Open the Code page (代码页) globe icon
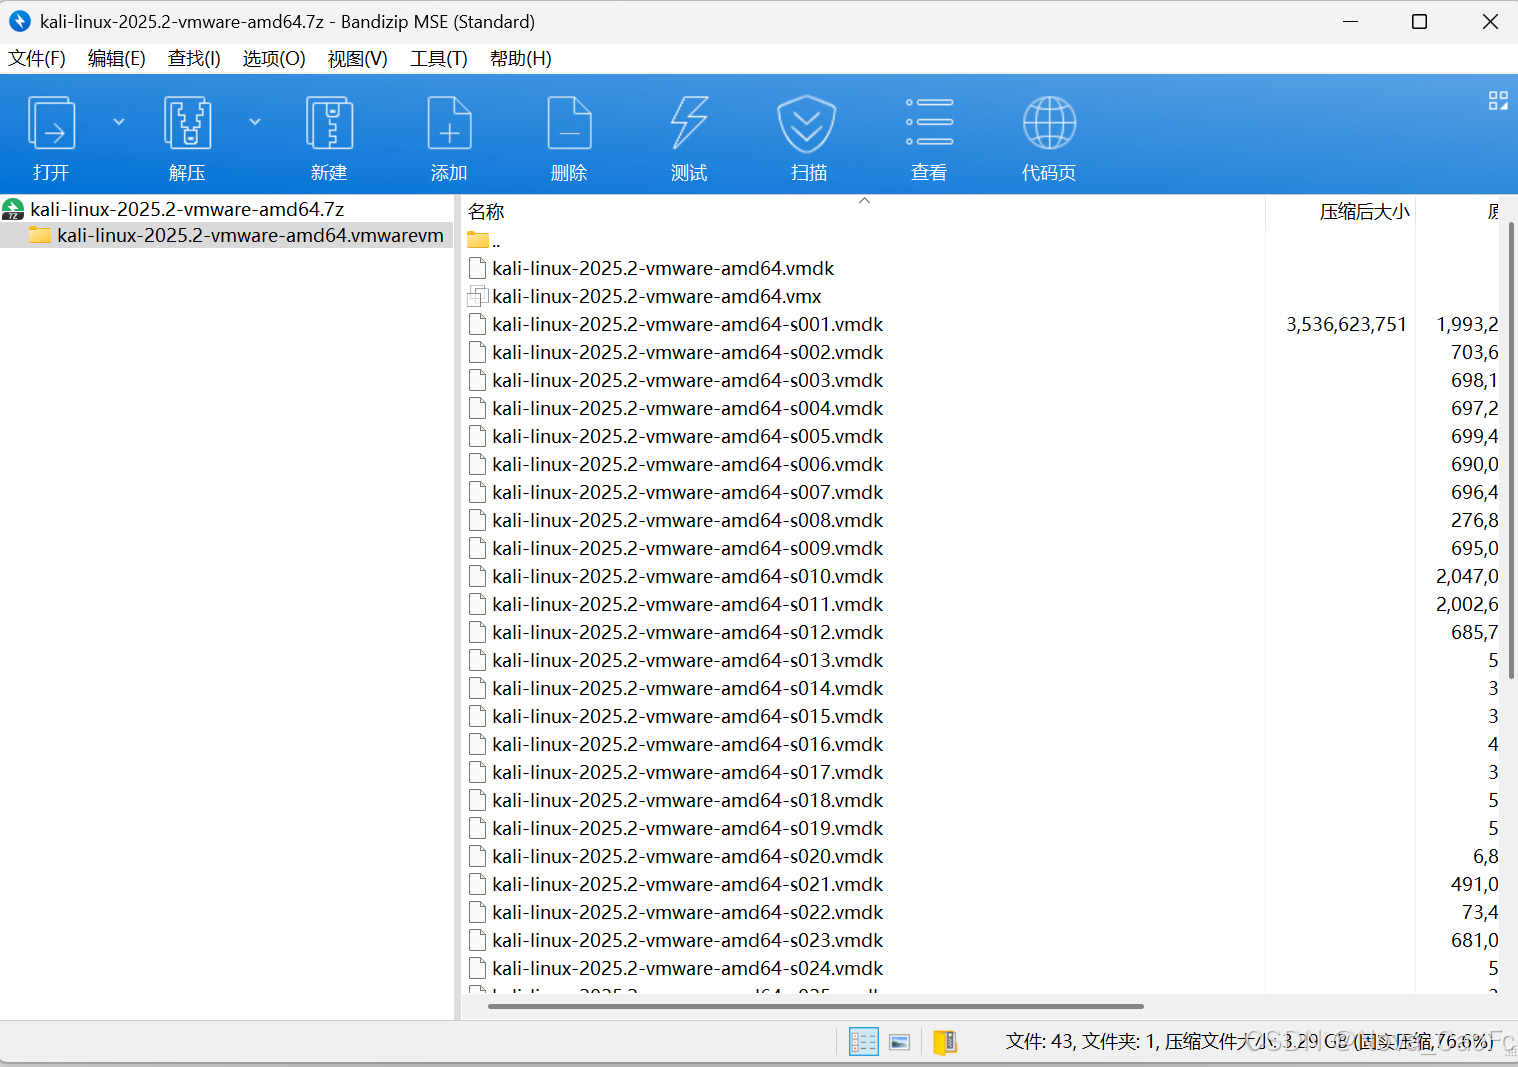This screenshot has width=1518, height=1067. 1049,124
